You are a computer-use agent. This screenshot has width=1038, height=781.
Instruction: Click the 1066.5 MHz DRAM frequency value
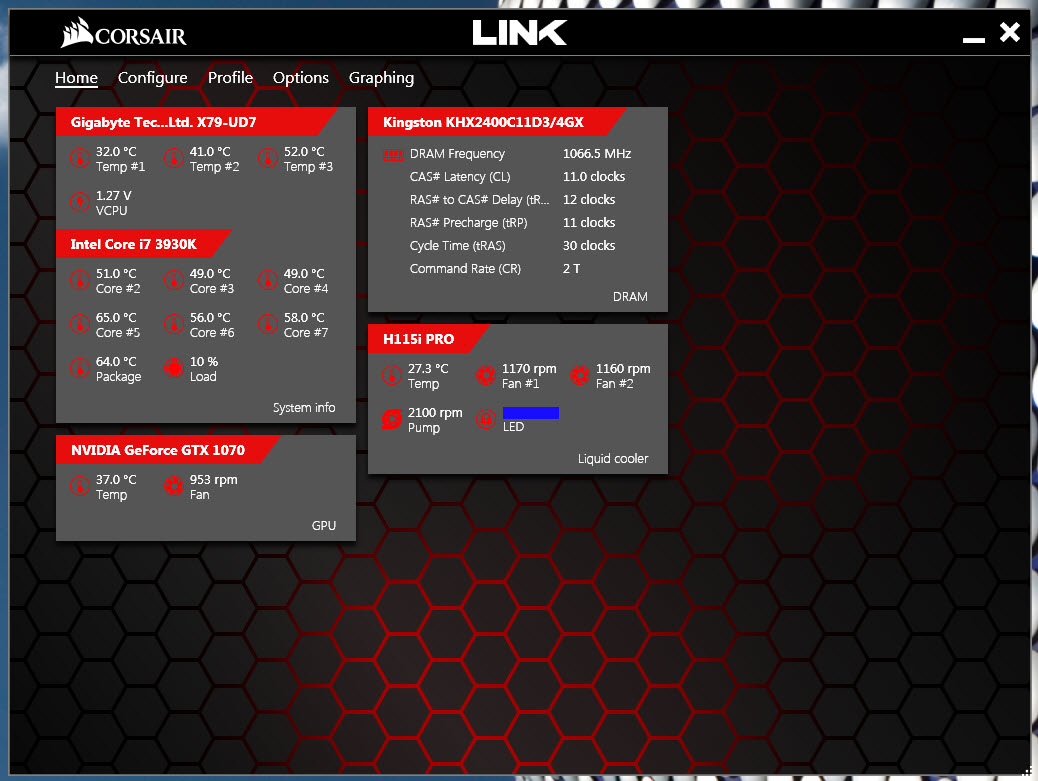click(597, 154)
